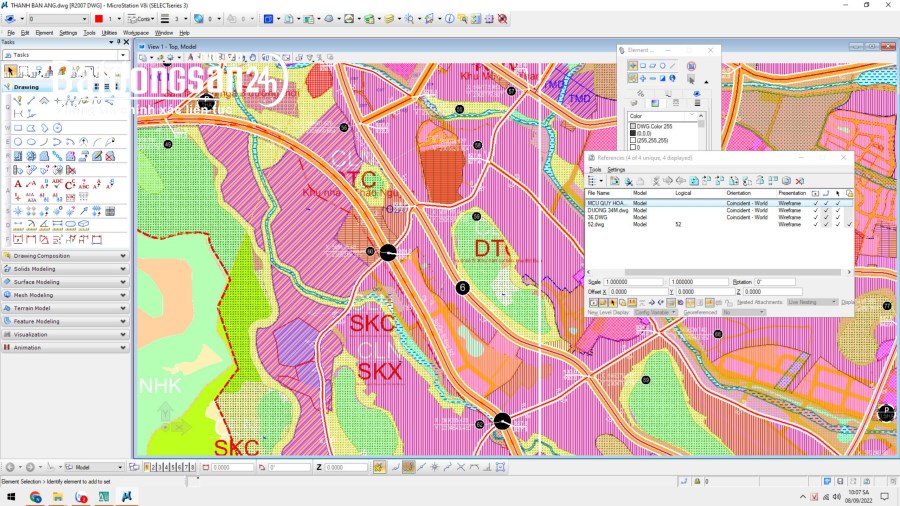Open the color tab in Element Selection

(x=655, y=103)
